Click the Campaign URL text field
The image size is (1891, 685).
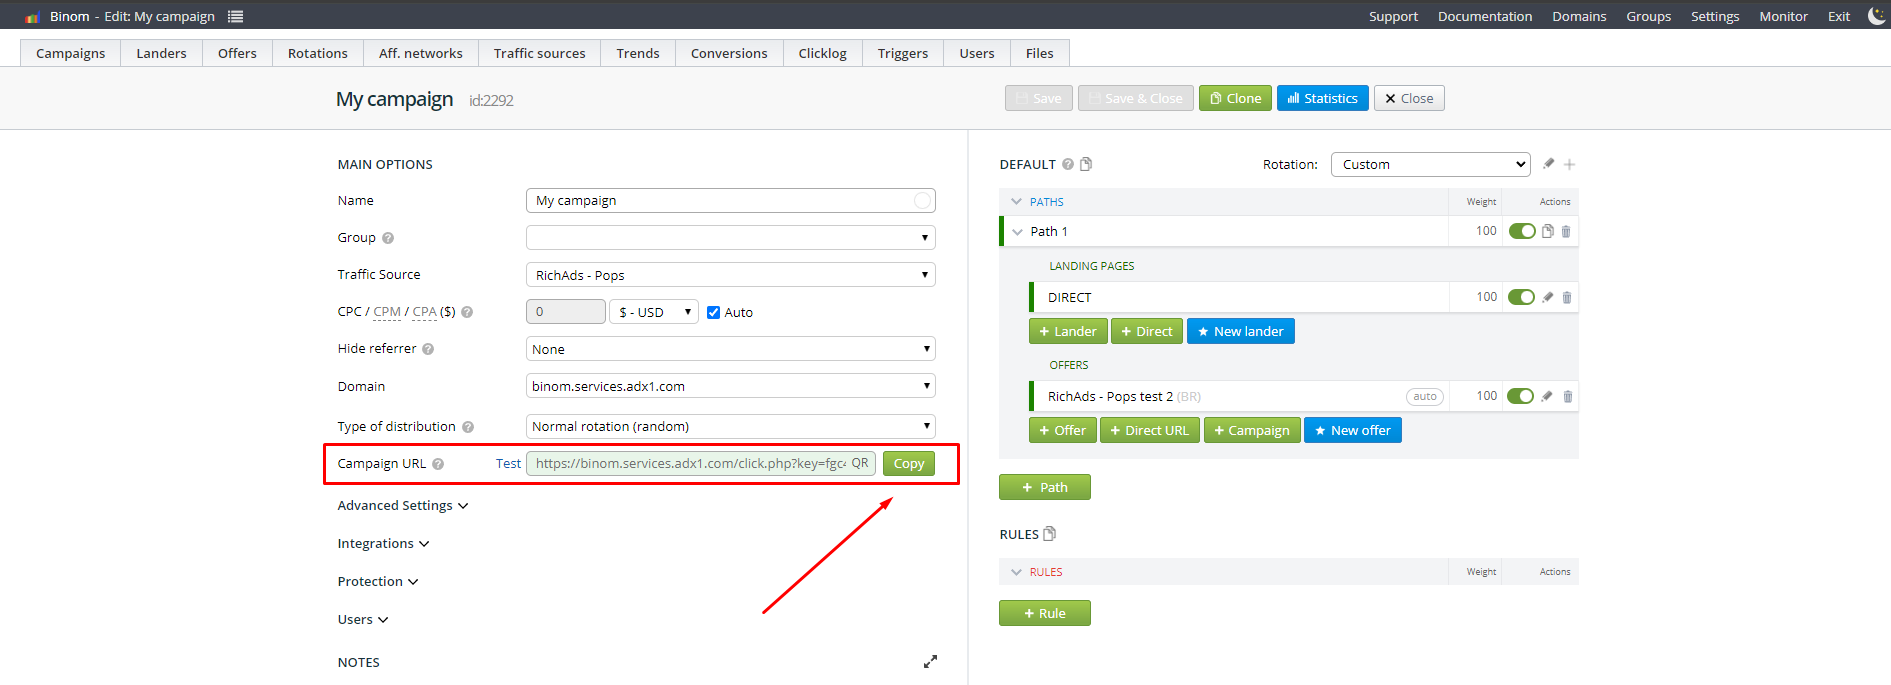[701, 464]
